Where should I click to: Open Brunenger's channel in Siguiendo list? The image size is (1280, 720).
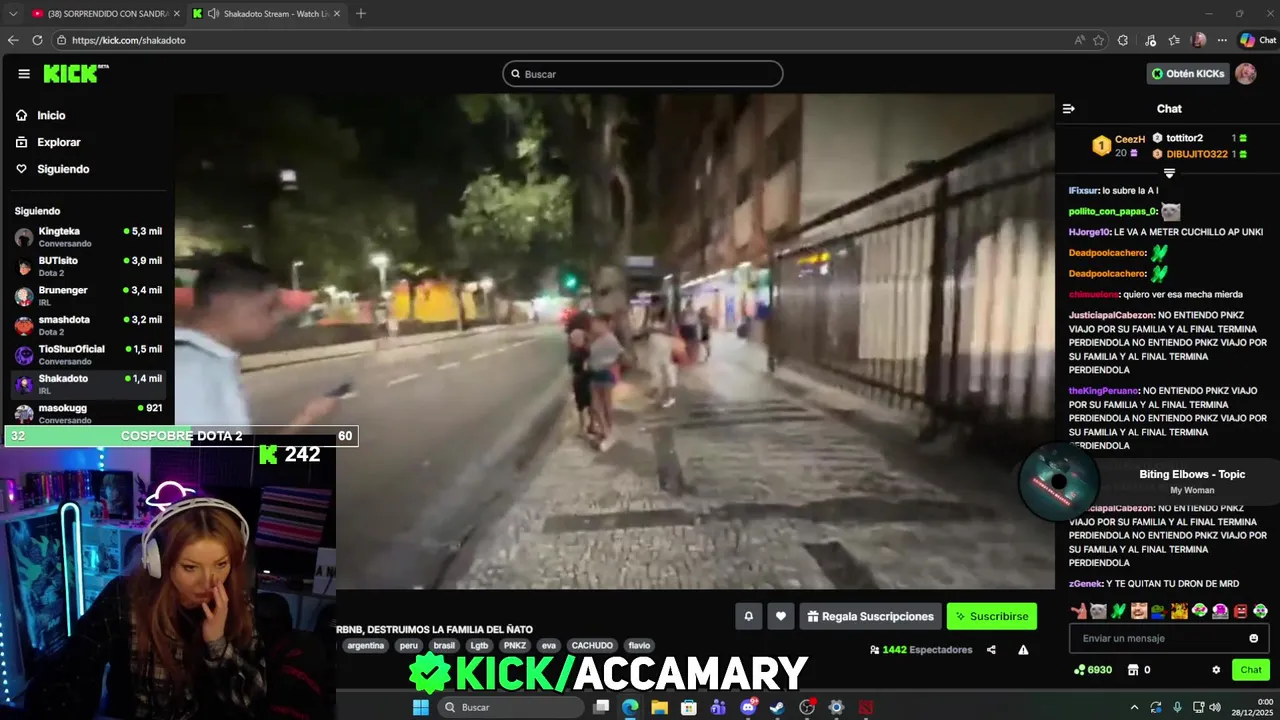coord(88,296)
